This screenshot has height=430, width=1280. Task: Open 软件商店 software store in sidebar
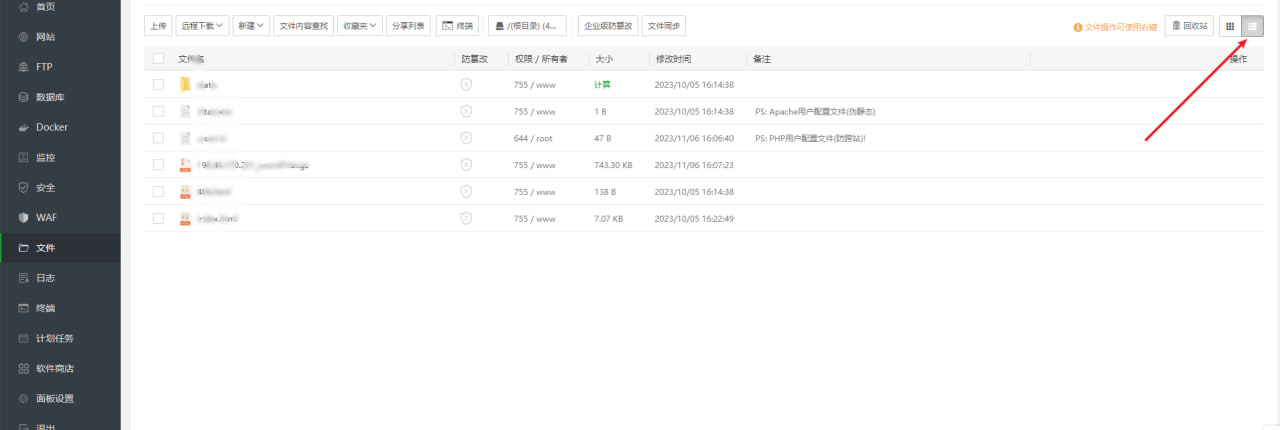(60, 368)
